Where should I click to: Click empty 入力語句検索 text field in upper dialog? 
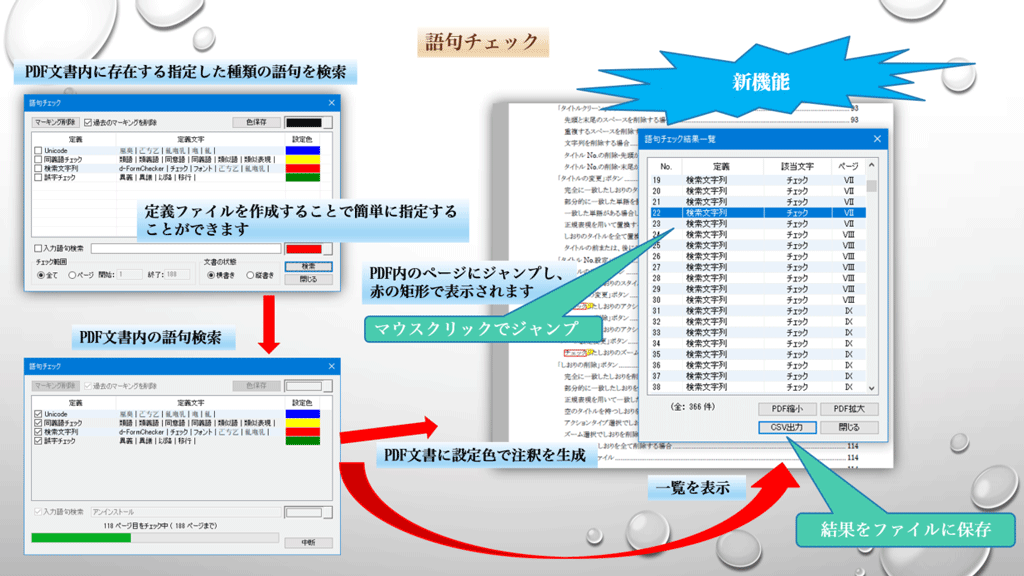[184, 247]
